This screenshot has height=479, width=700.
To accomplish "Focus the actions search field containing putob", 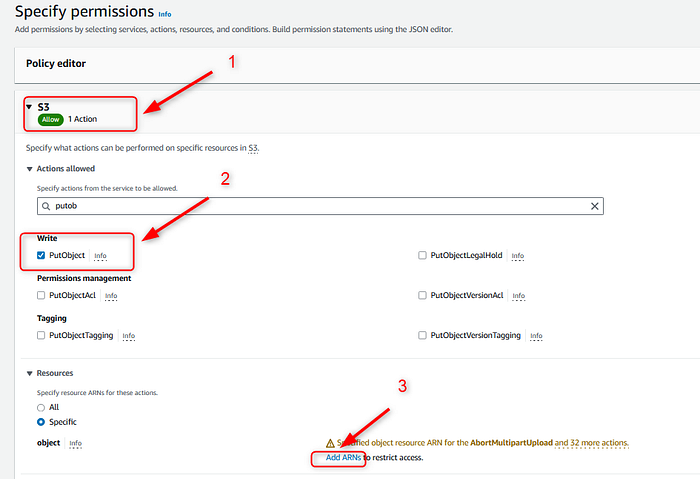I will [x=320, y=206].
